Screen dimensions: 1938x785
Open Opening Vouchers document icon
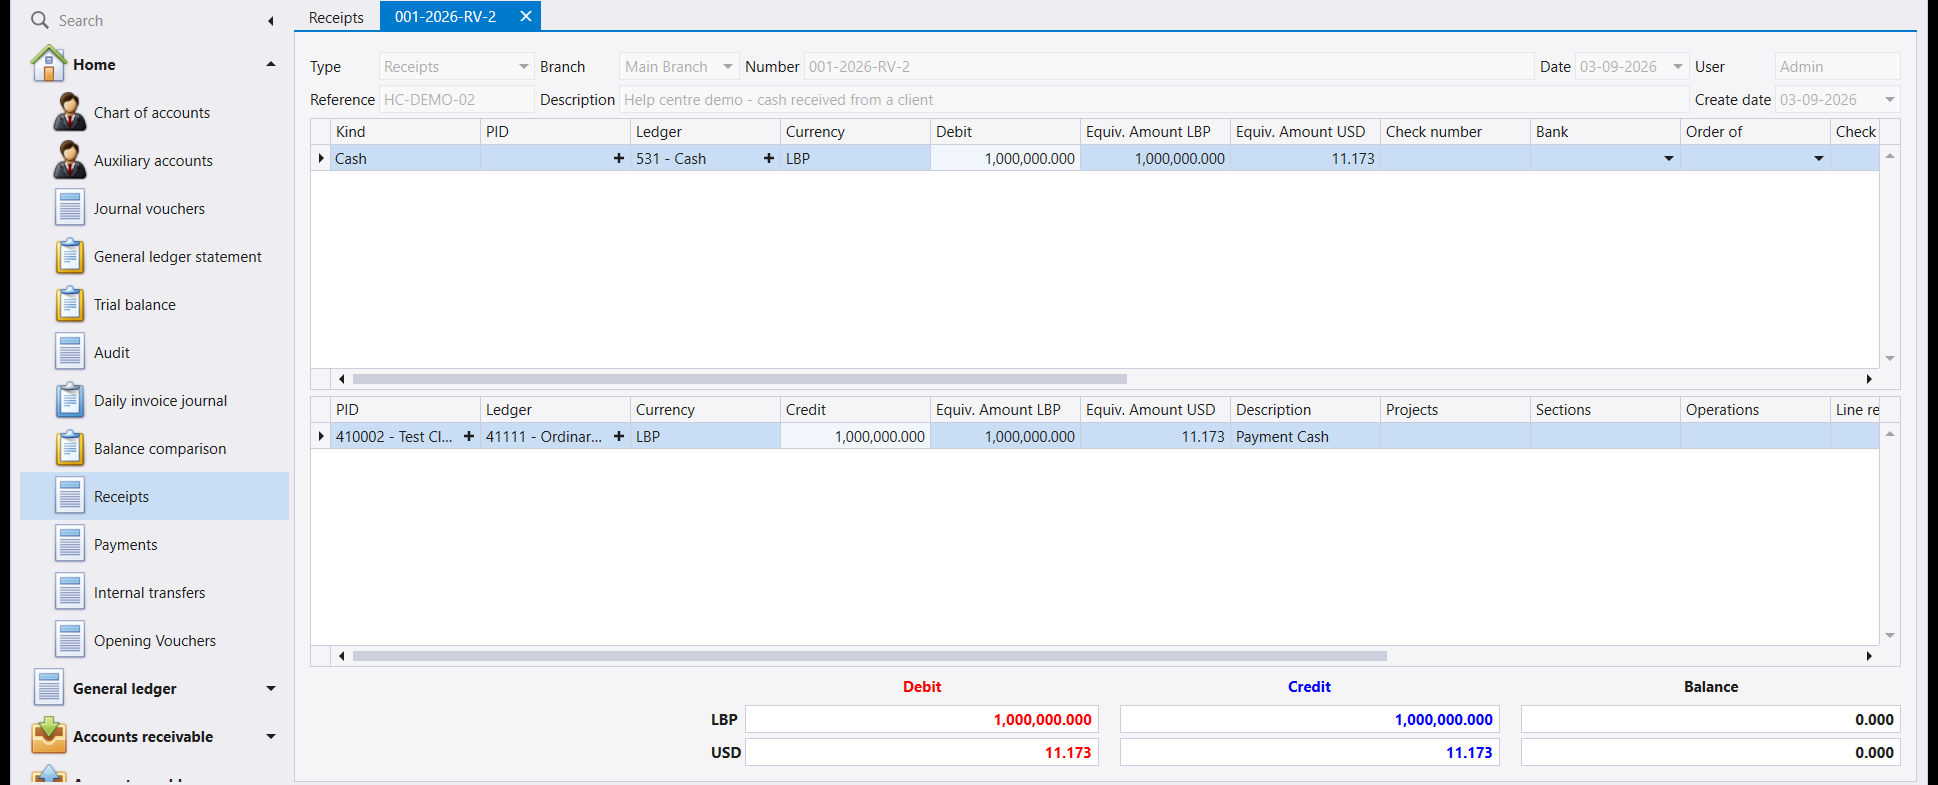click(69, 640)
